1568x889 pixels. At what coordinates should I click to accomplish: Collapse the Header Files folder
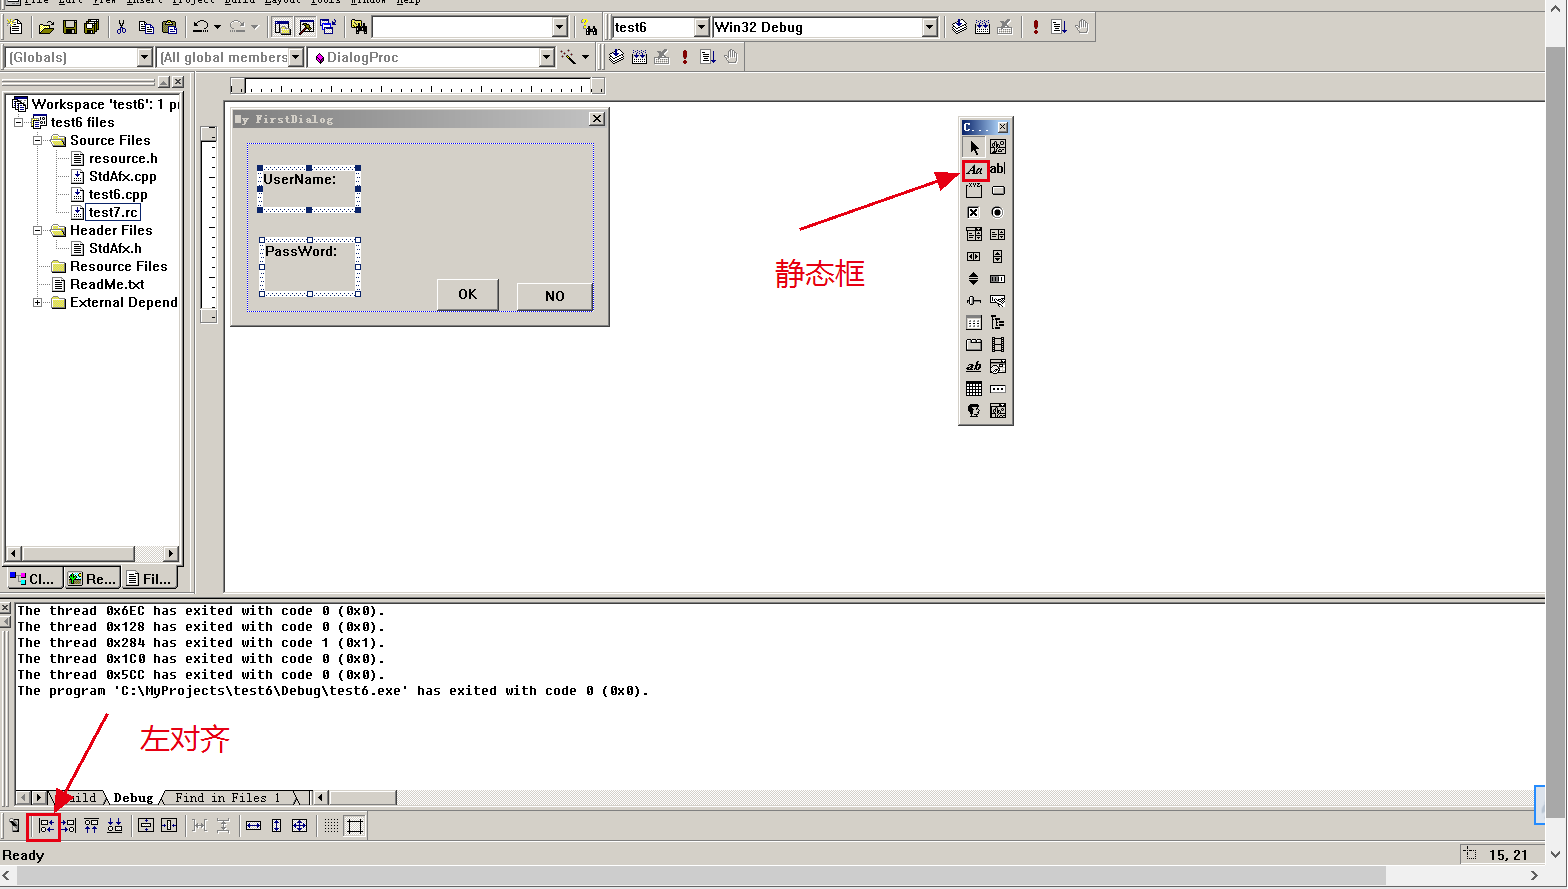click(x=38, y=231)
